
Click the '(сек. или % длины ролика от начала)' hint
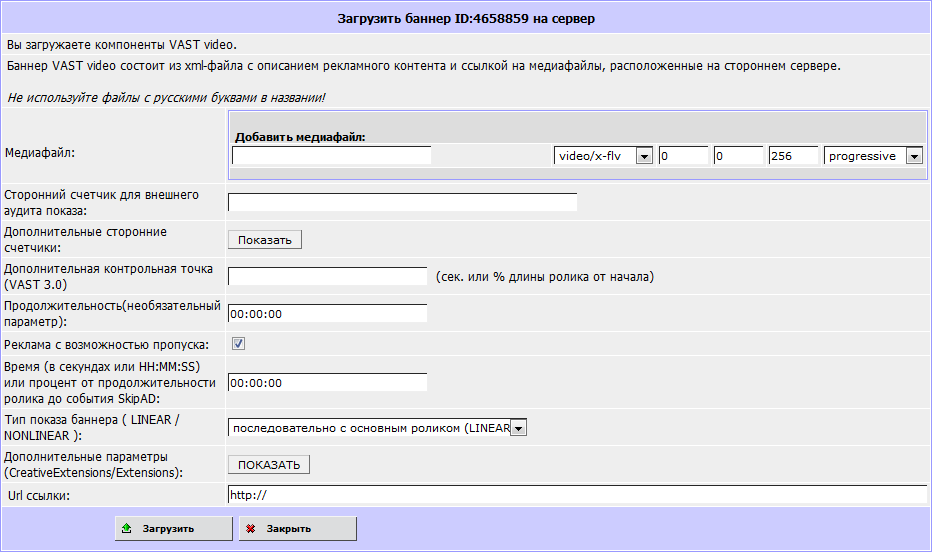[544, 276]
